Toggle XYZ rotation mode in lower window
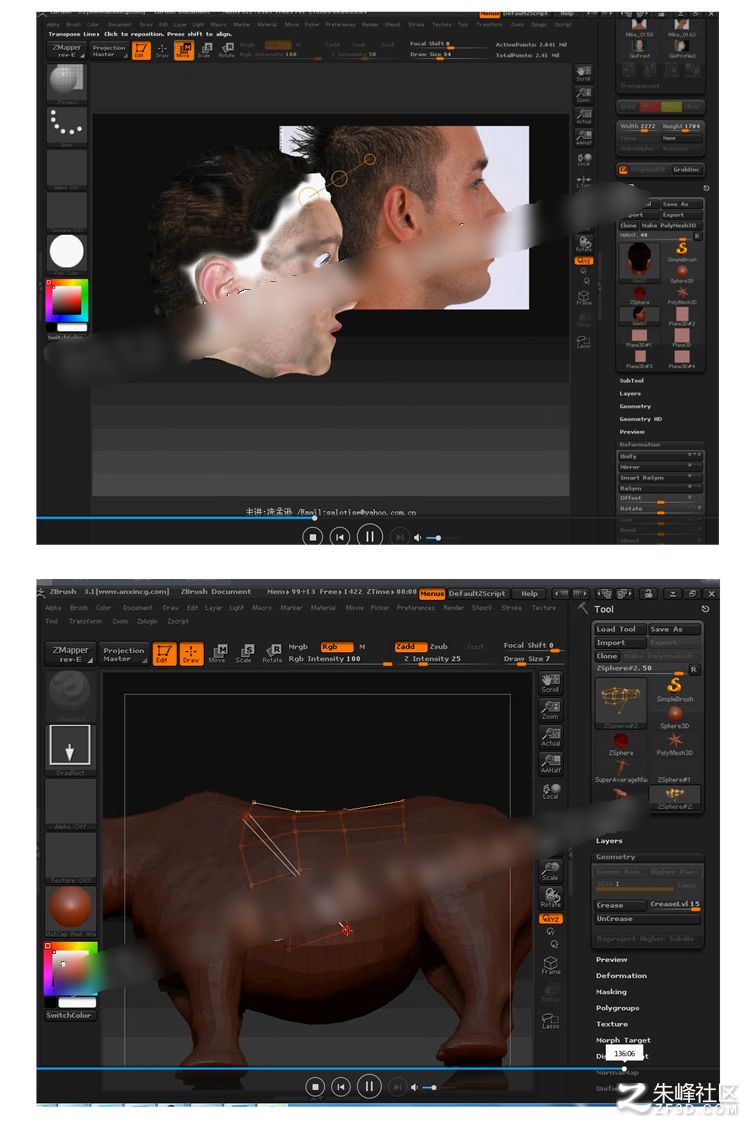Screen dimensions: 750x1125 [550, 918]
